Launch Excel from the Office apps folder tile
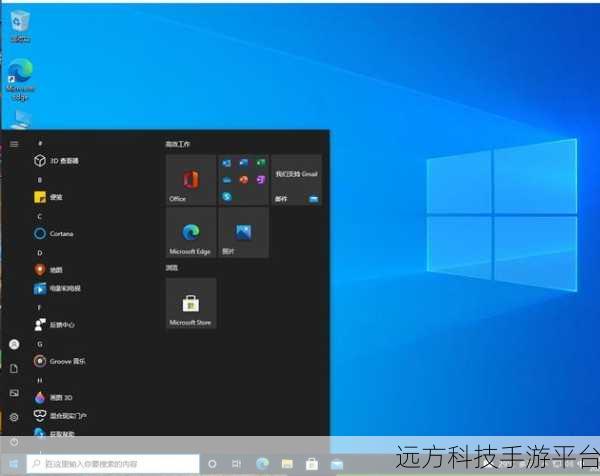The image size is (600, 476). pos(261,163)
